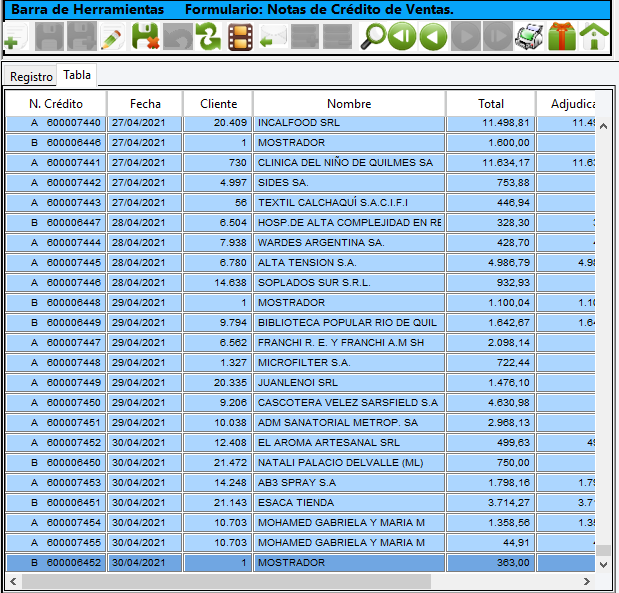Click the first greyed-out save floppy icon
619x593 pixels.
[49, 37]
